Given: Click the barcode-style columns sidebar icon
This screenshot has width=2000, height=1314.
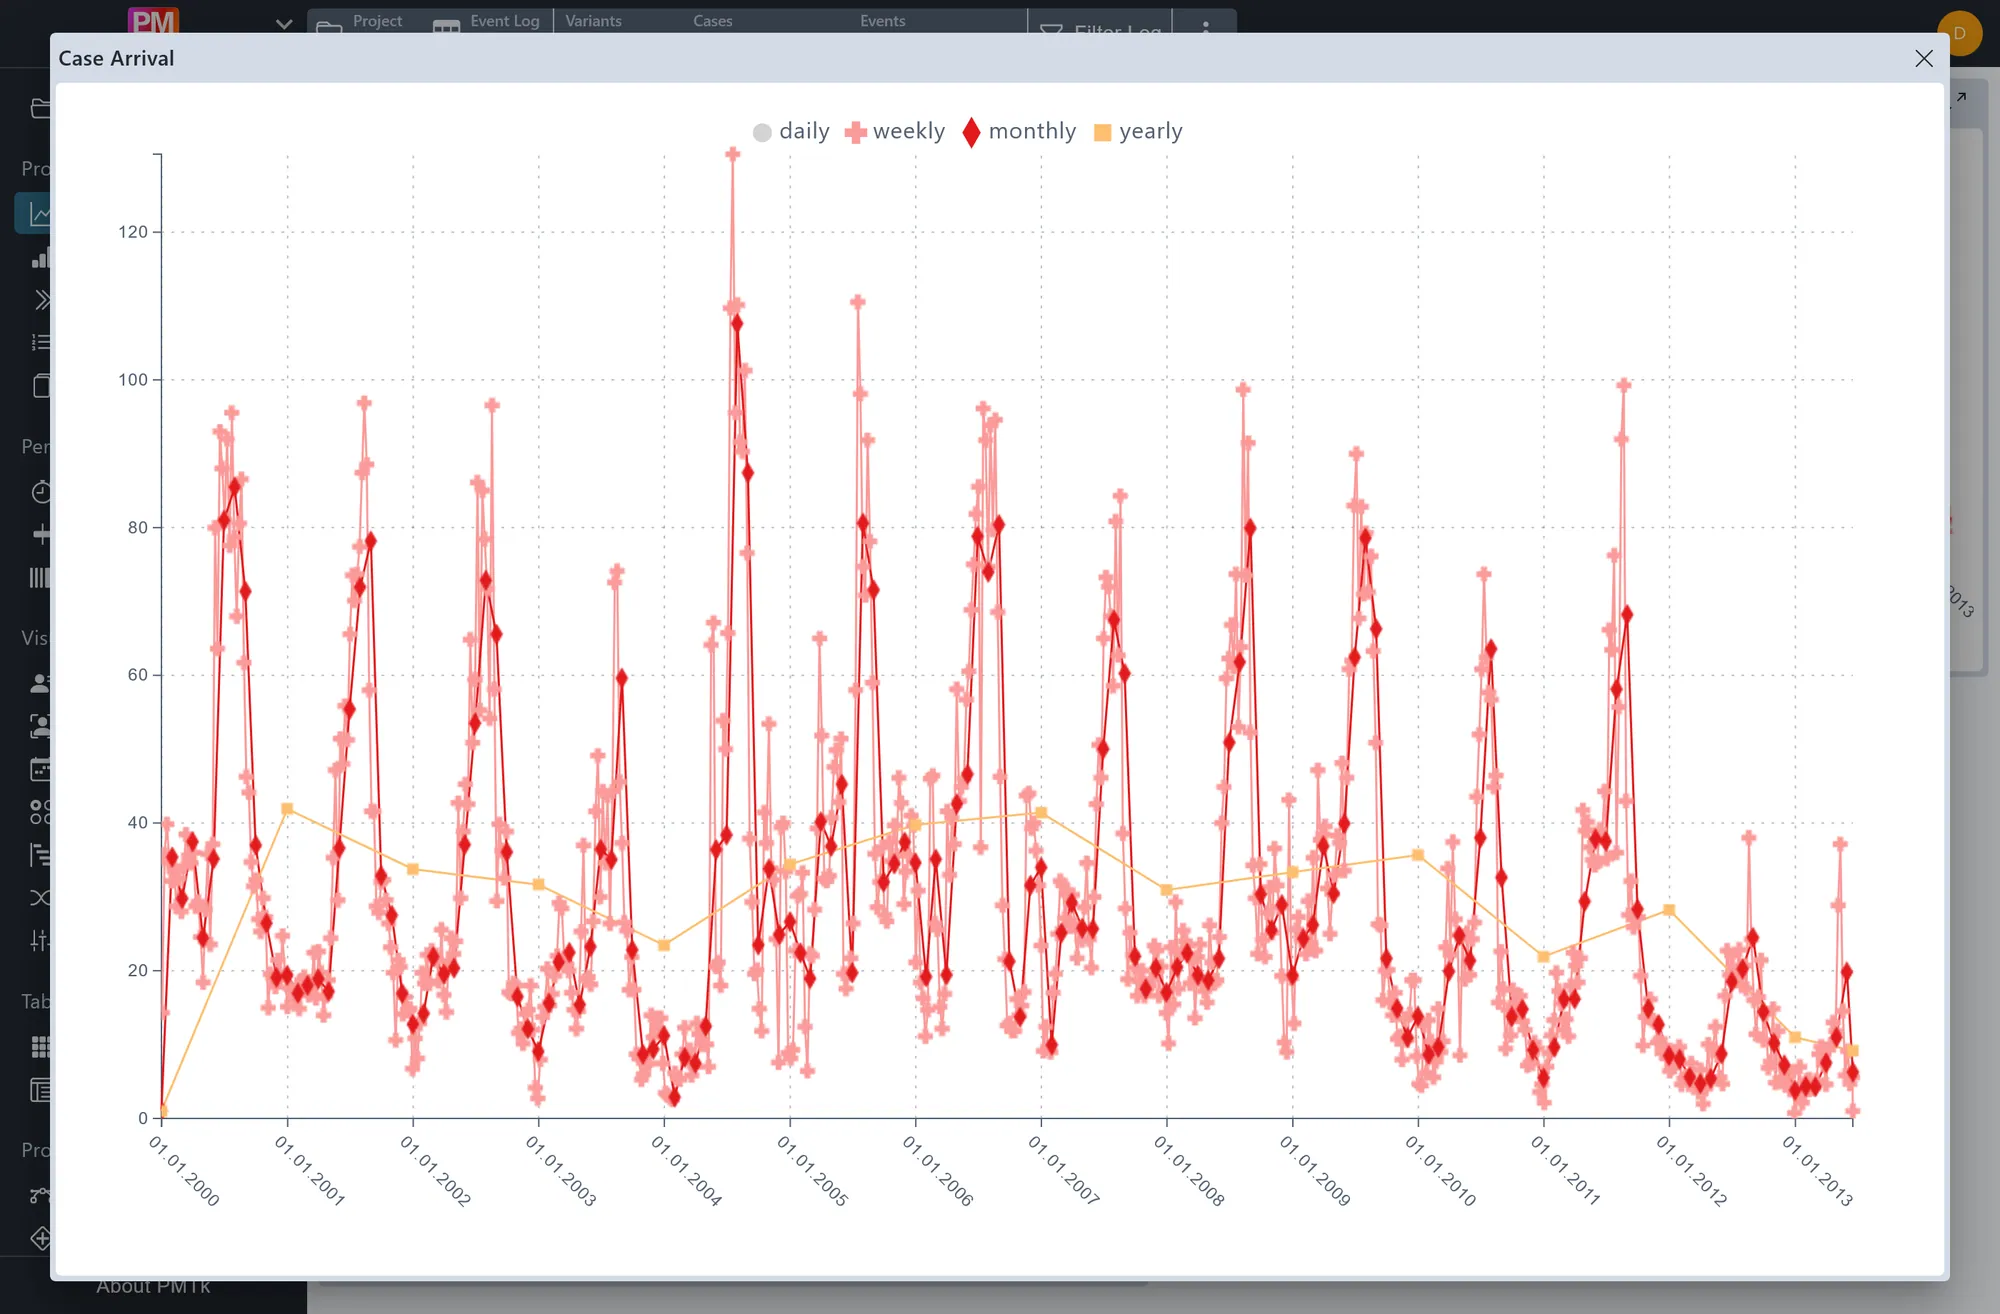Looking at the screenshot, I should pos(40,577).
